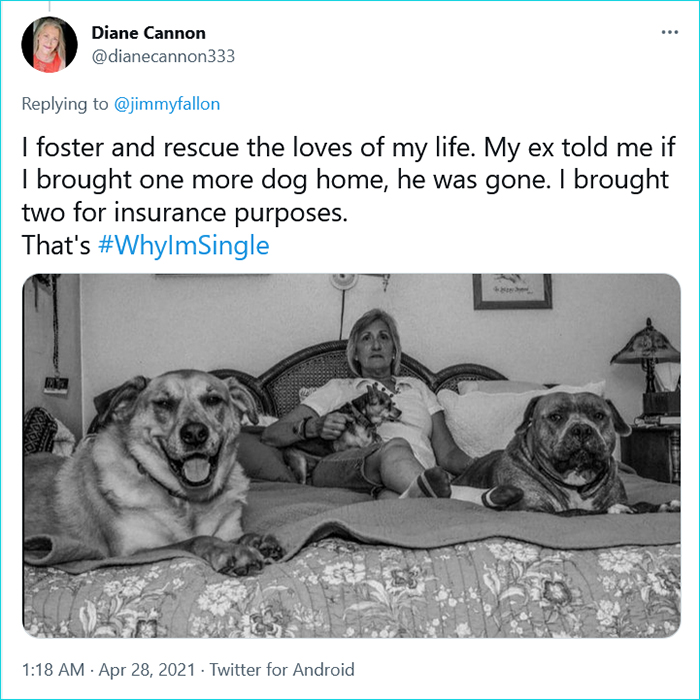Click the 1:18 AM timestamp
The width and height of the screenshot is (700, 700).
pyautogui.click(x=47, y=670)
